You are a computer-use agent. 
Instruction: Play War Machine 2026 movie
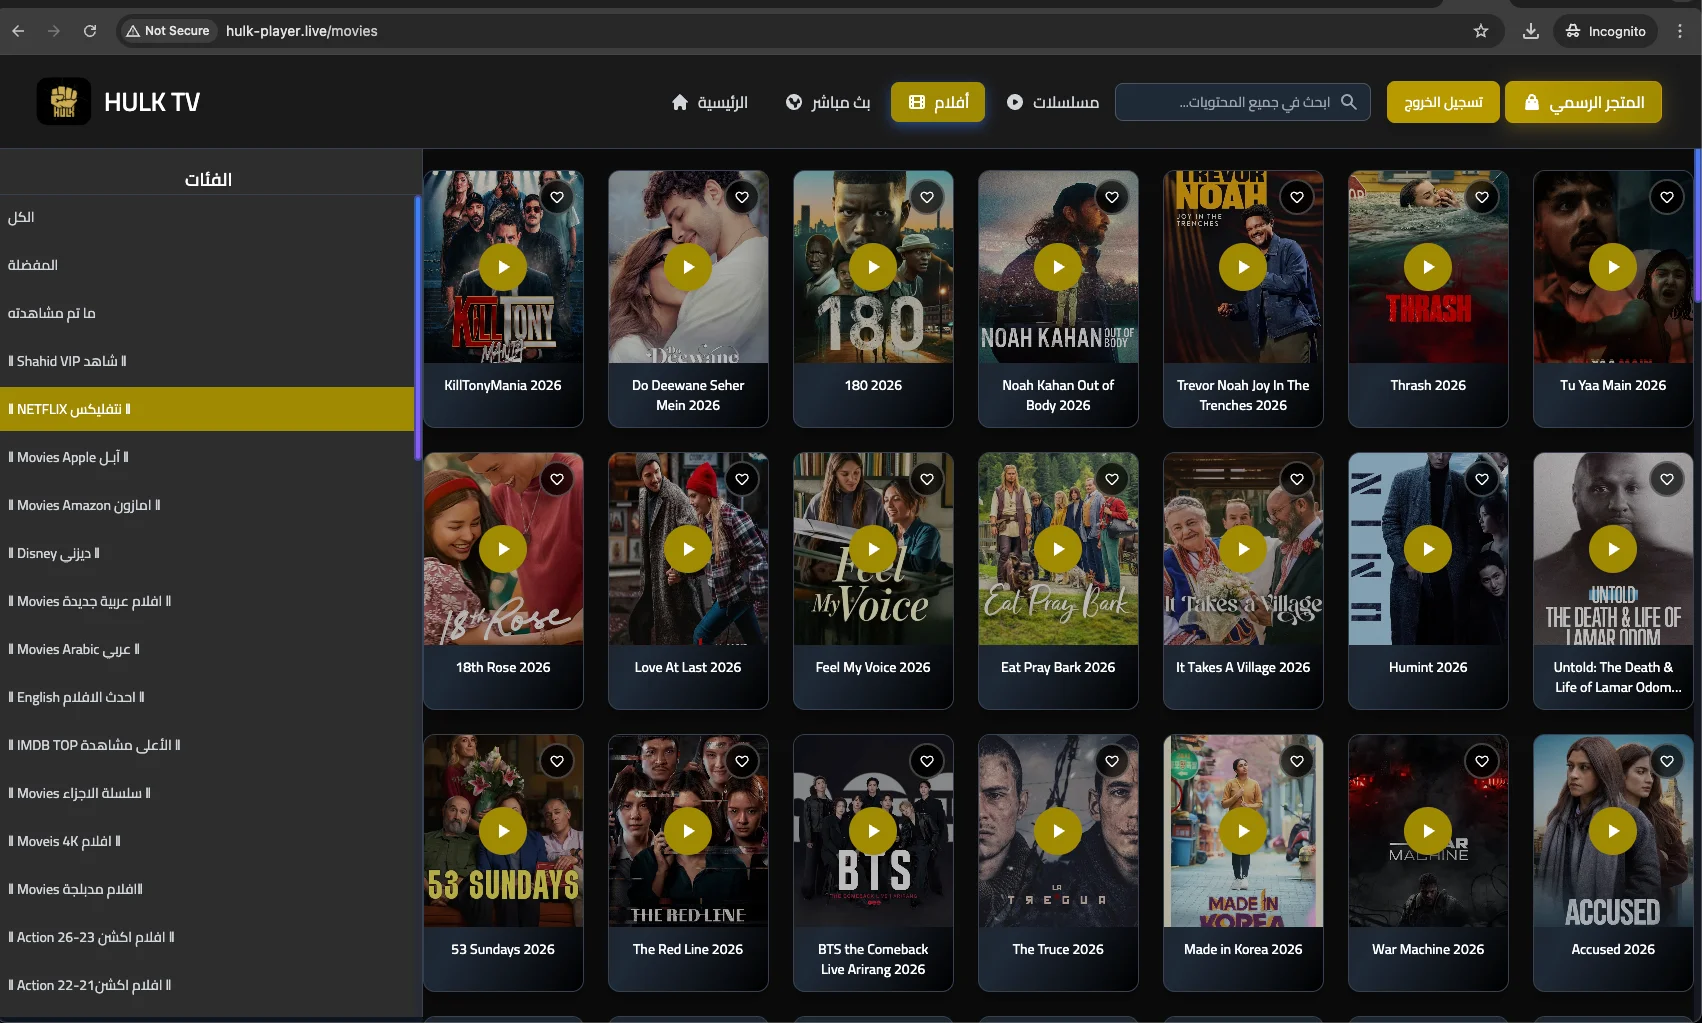coord(1428,831)
